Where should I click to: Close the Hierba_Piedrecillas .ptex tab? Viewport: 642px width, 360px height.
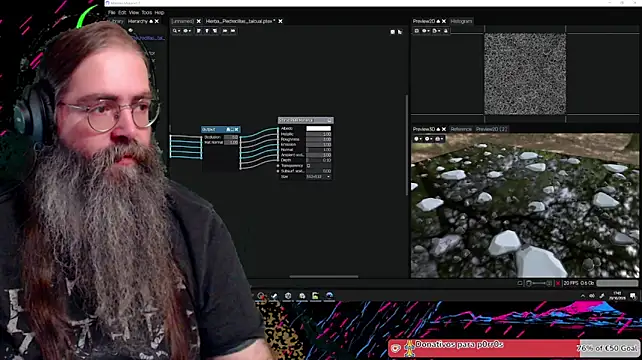pyautogui.click(x=280, y=21)
